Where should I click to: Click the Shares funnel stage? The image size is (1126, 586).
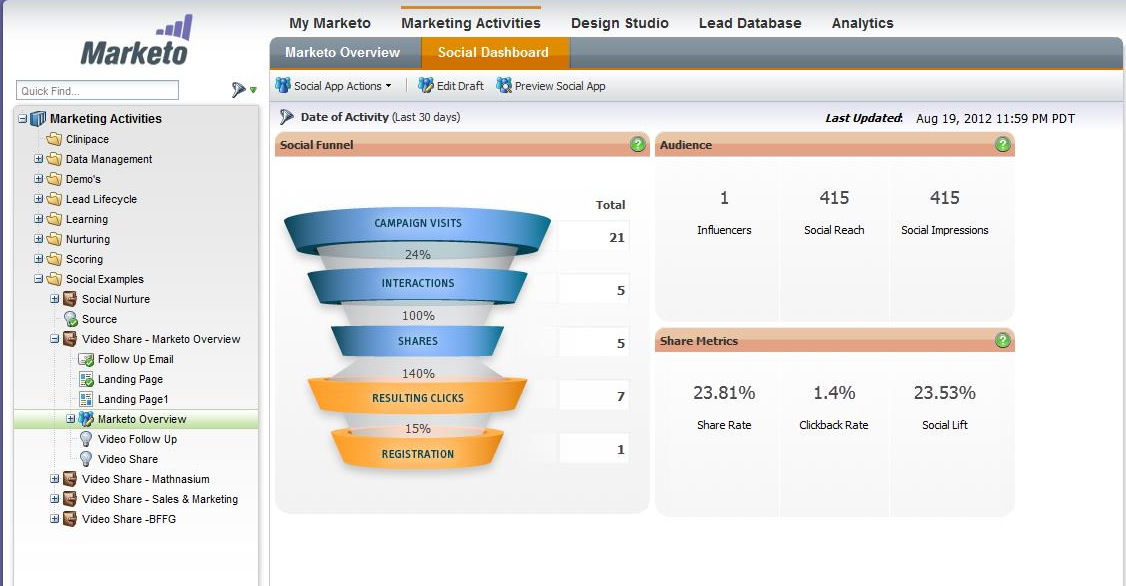pyautogui.click(x=418, y=342)
